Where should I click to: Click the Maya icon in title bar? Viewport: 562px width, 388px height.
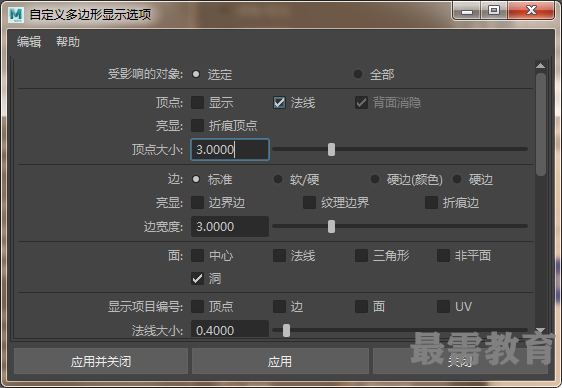pos(16,15)
